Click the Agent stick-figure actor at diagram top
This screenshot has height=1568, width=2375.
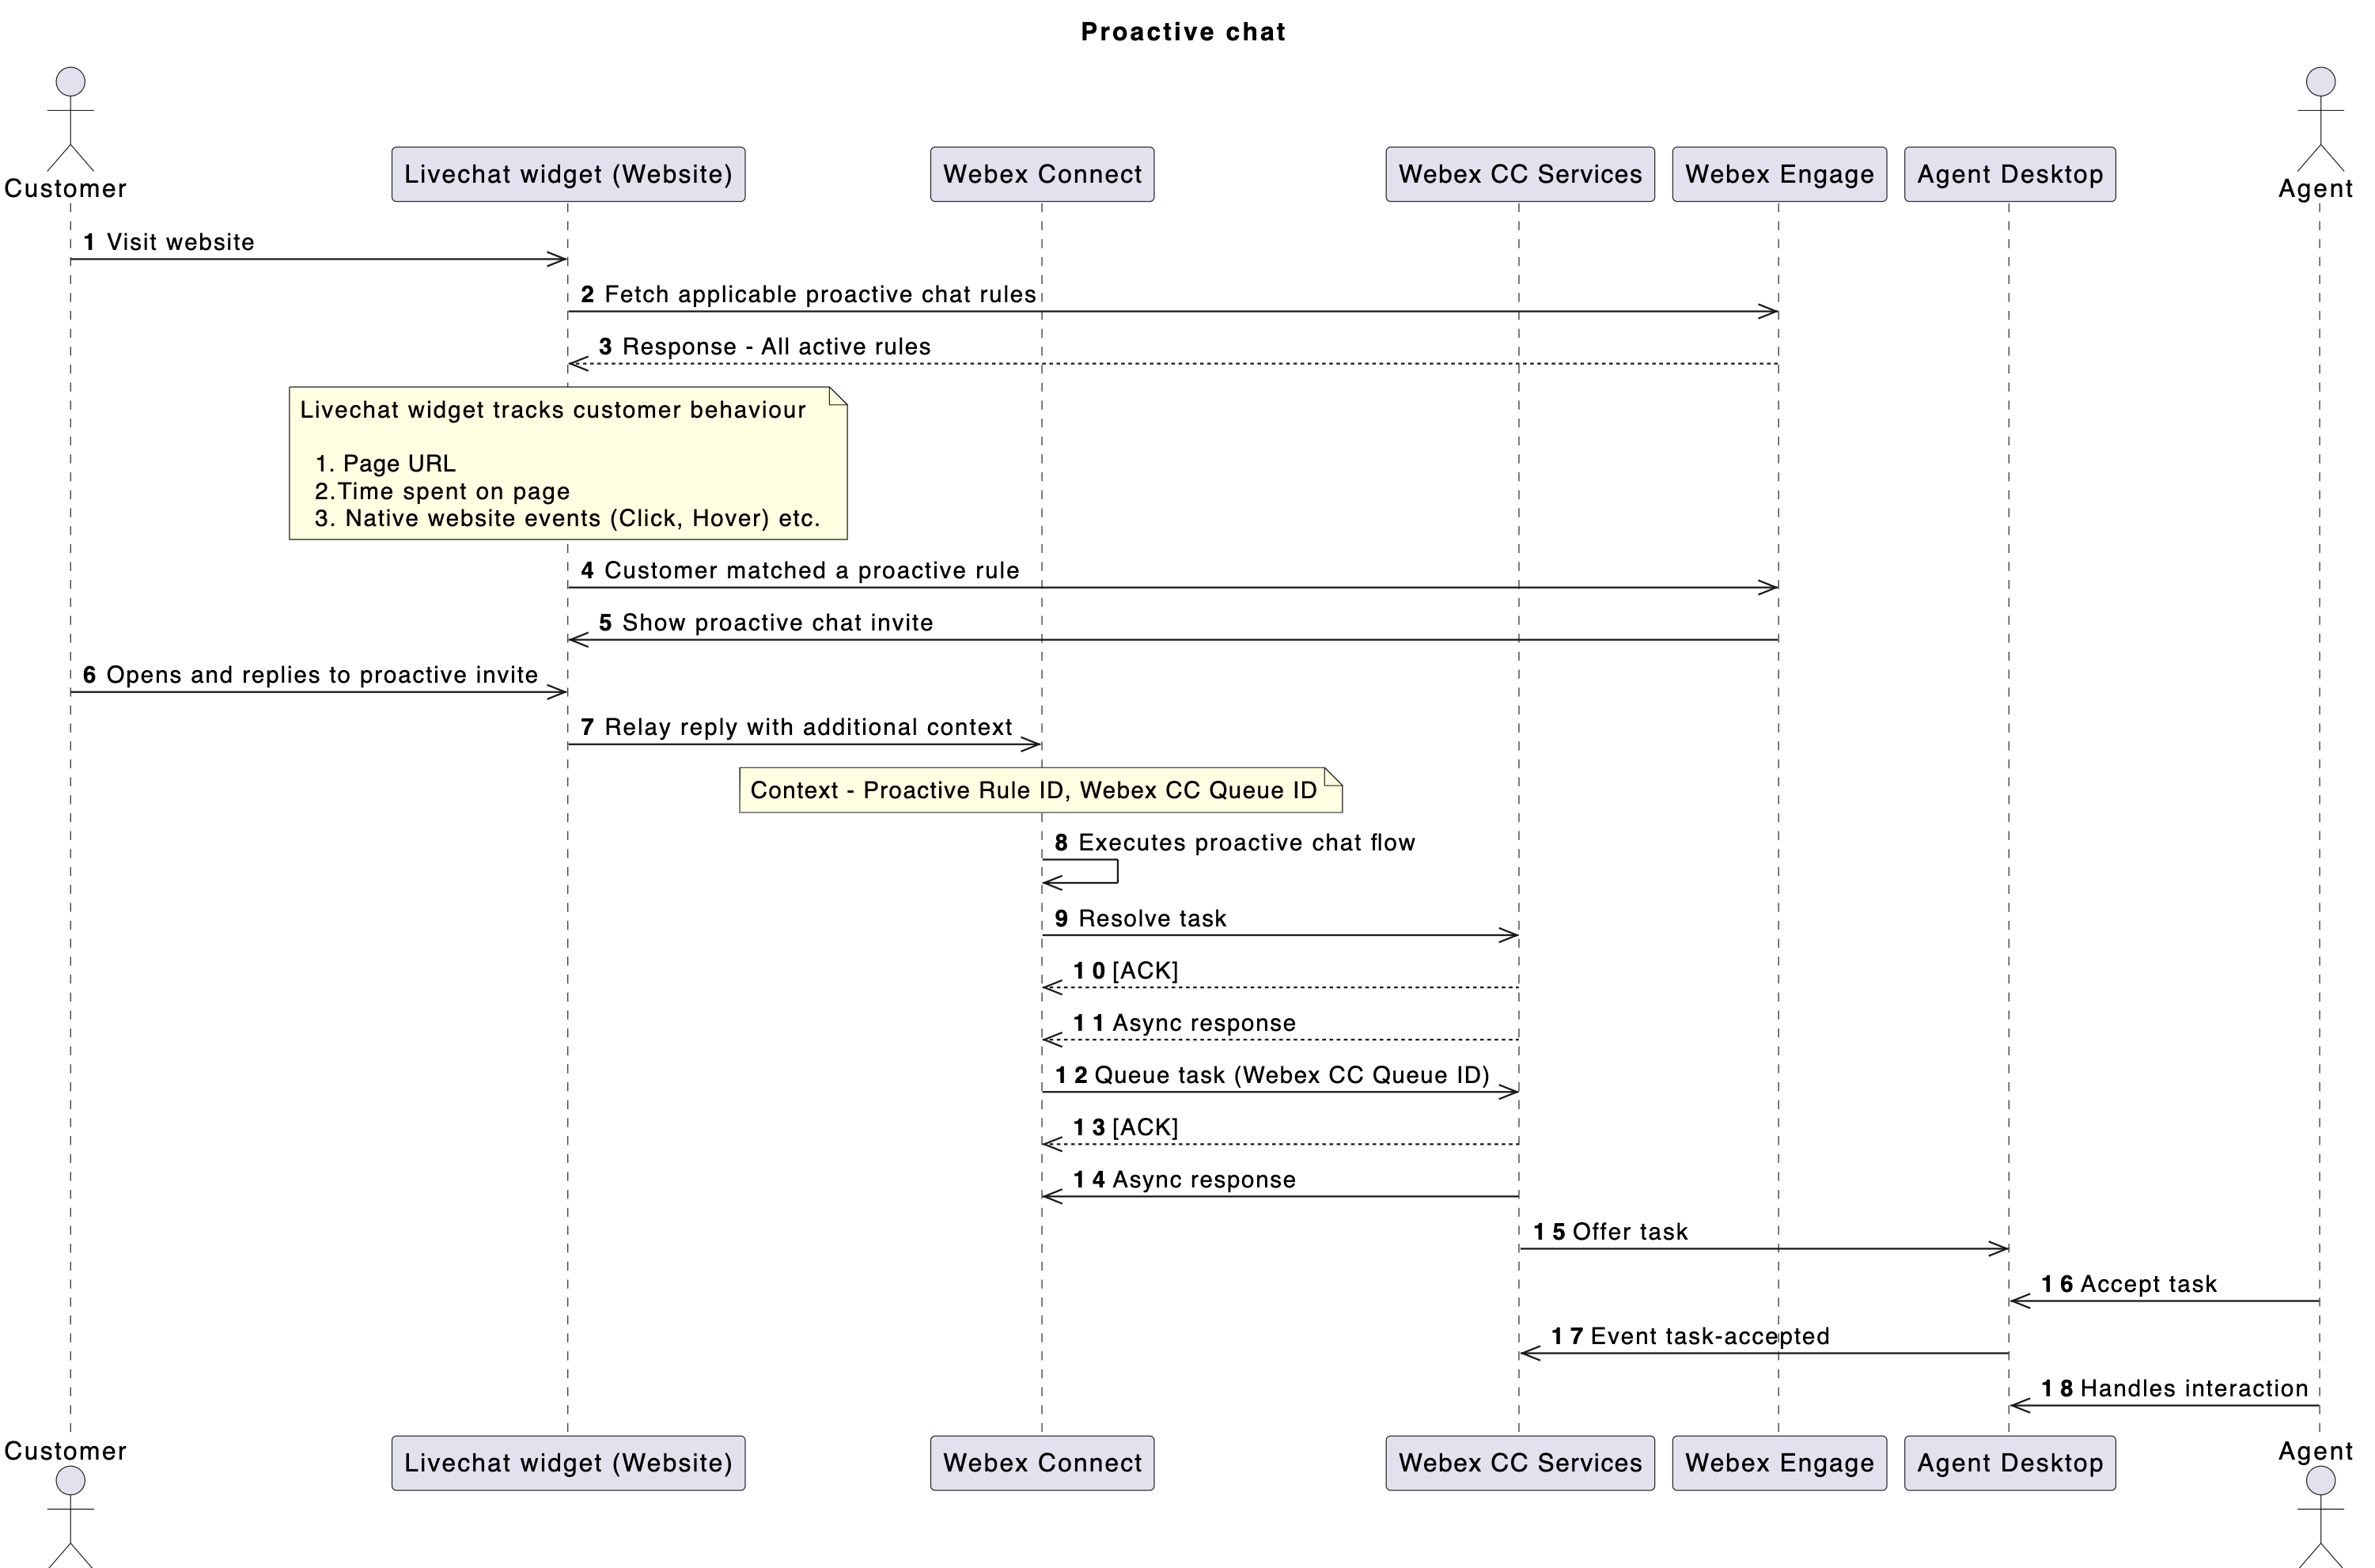pyautogui.click(x=2320, y=119)
